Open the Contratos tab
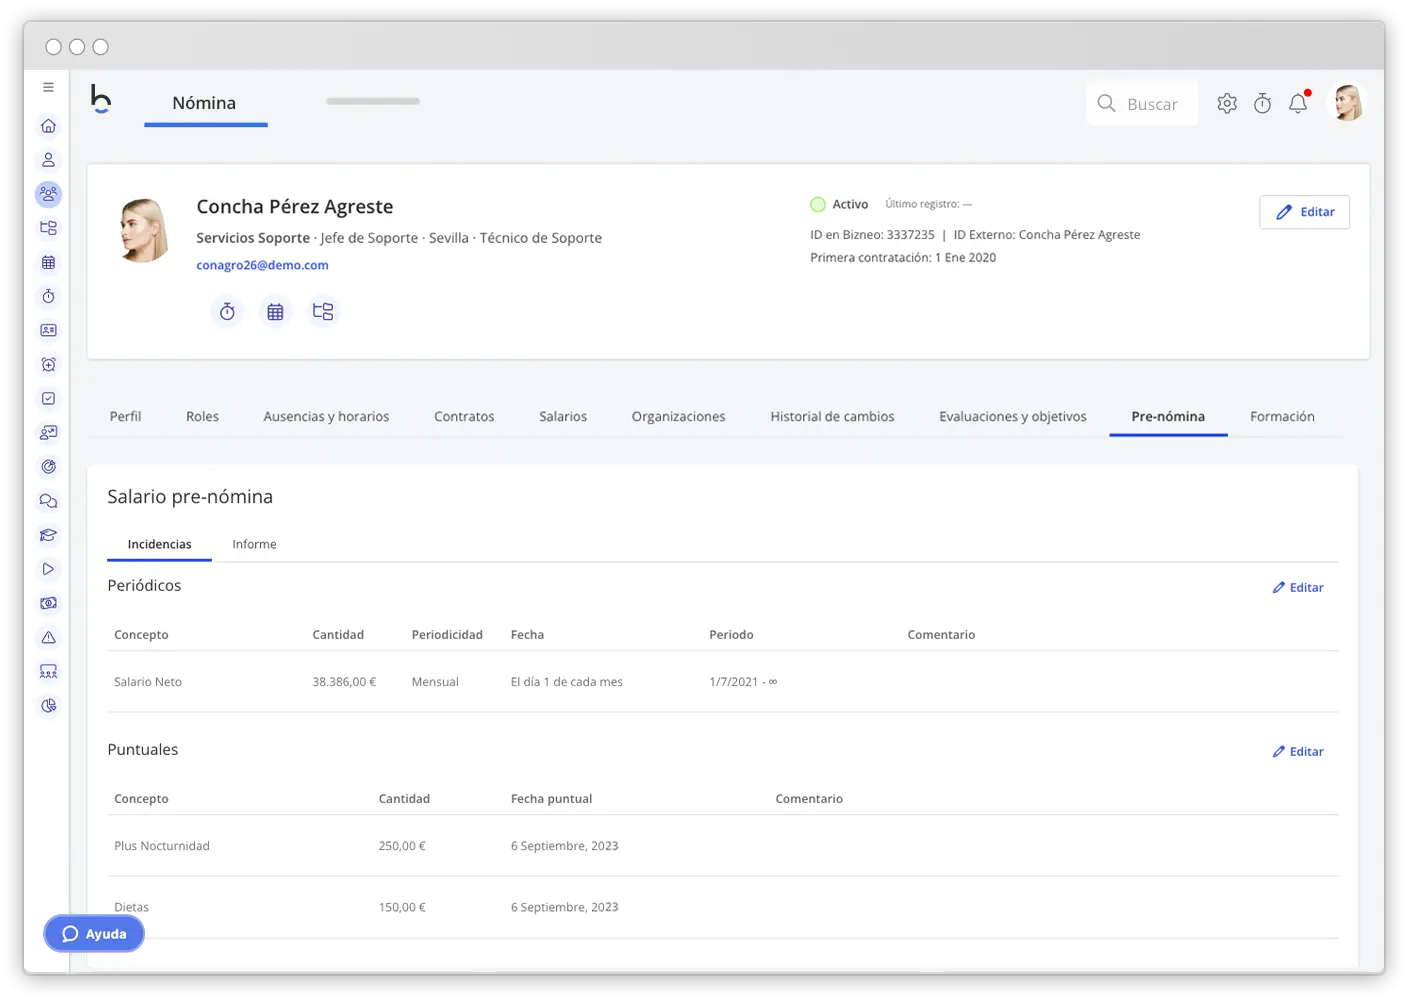Viewport: 1408px width, 1000px height. coord(464,417)
